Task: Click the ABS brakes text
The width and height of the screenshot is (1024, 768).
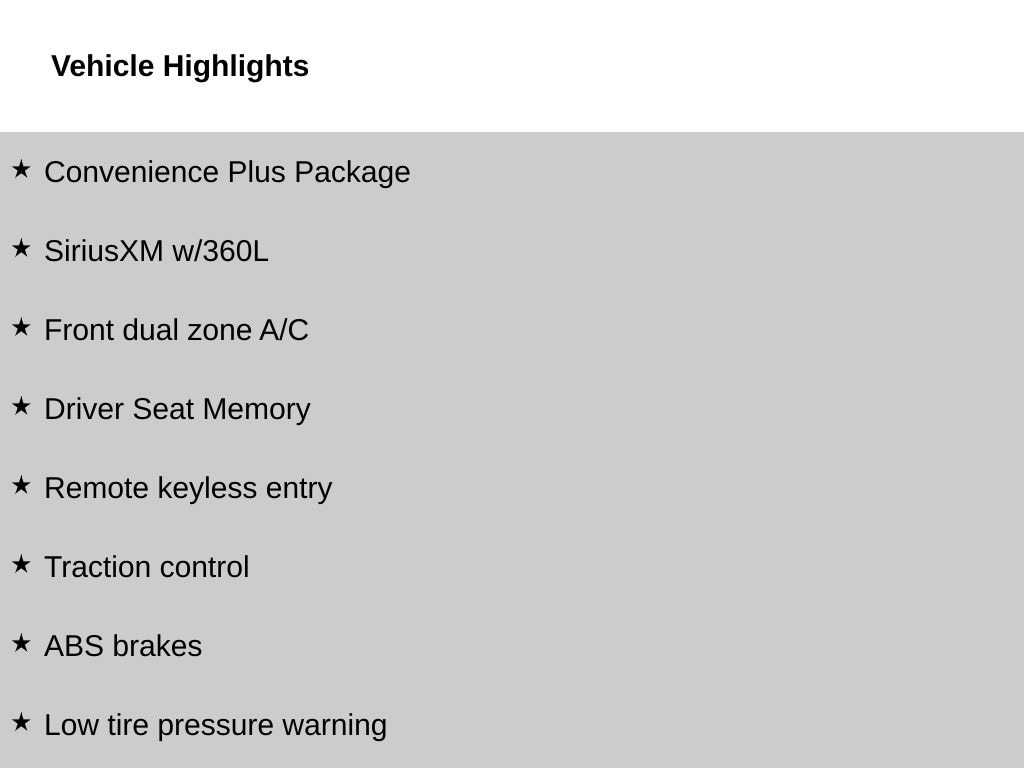Action: click(123, 646)
